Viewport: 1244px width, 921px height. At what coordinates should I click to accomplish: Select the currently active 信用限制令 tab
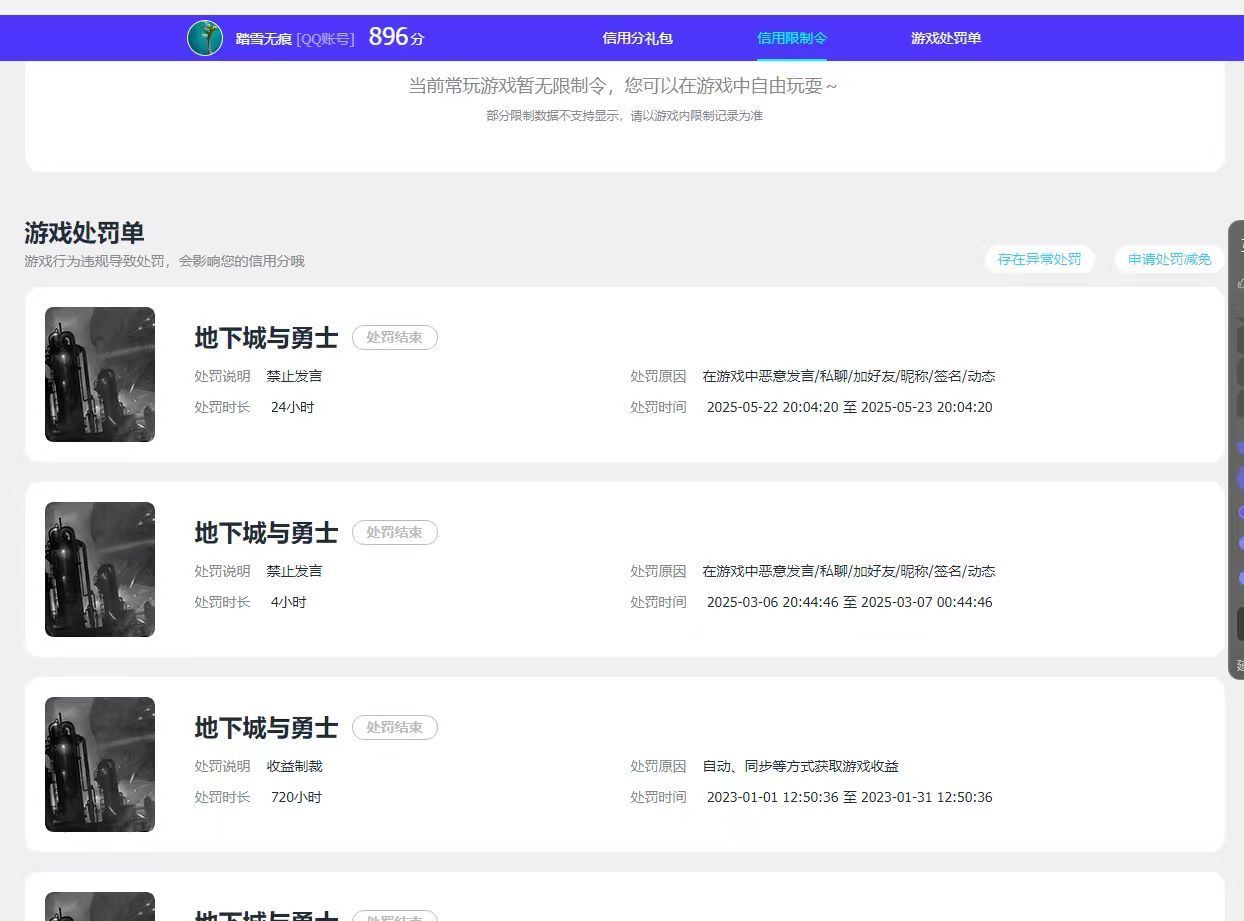792,38
